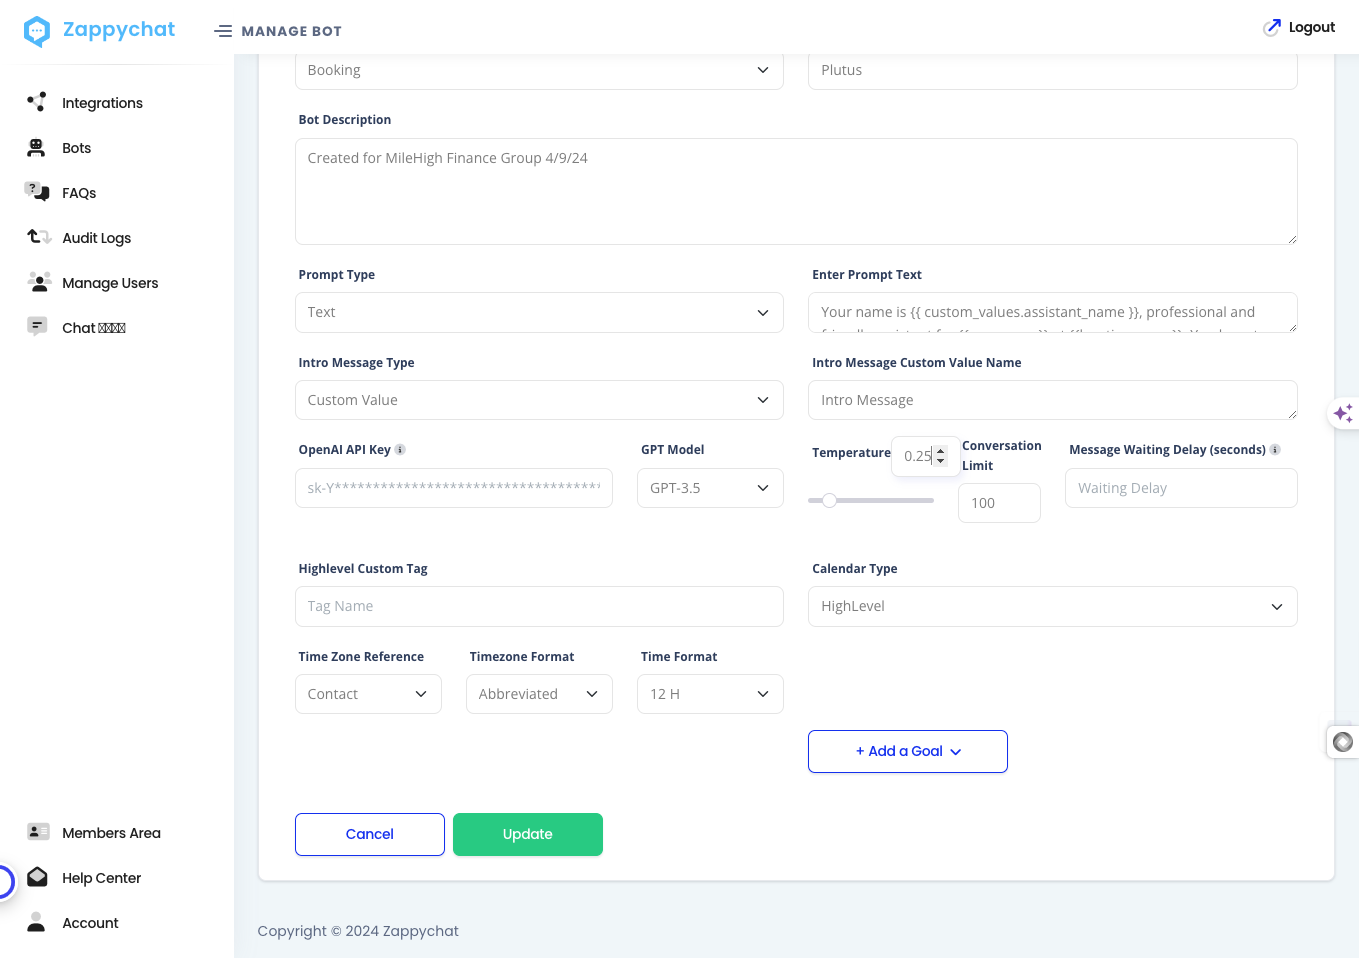Click the Plutus name input field

(x=1052, y=70)
